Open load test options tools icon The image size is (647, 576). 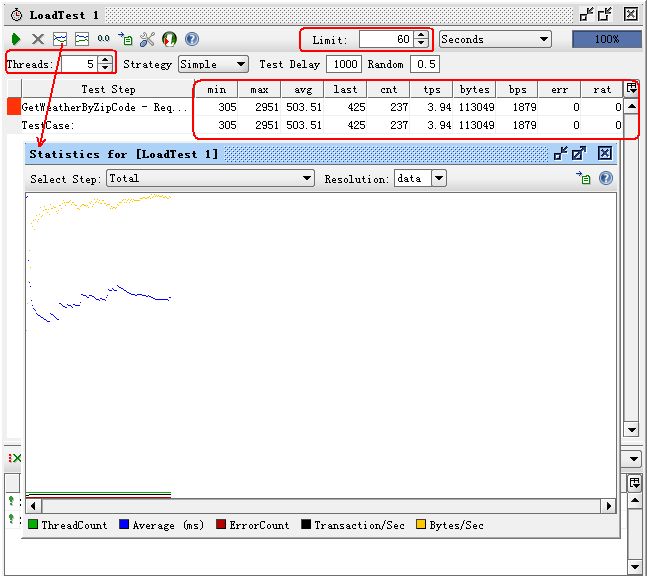click(147, 39)
